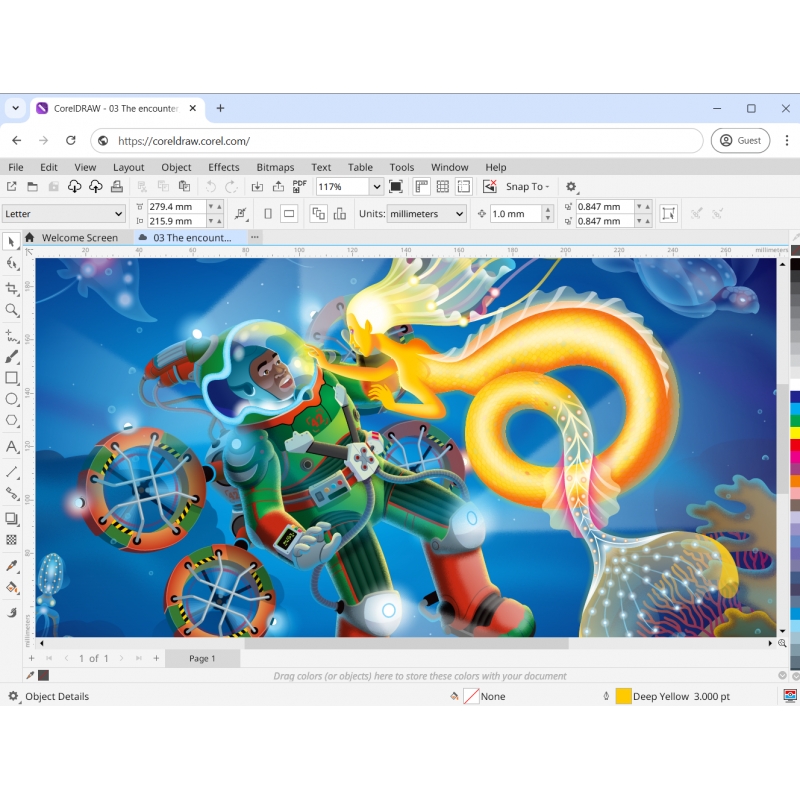
Task: Increase nudge distance 1.0 mm stepper
Action: tap(548, 210)
